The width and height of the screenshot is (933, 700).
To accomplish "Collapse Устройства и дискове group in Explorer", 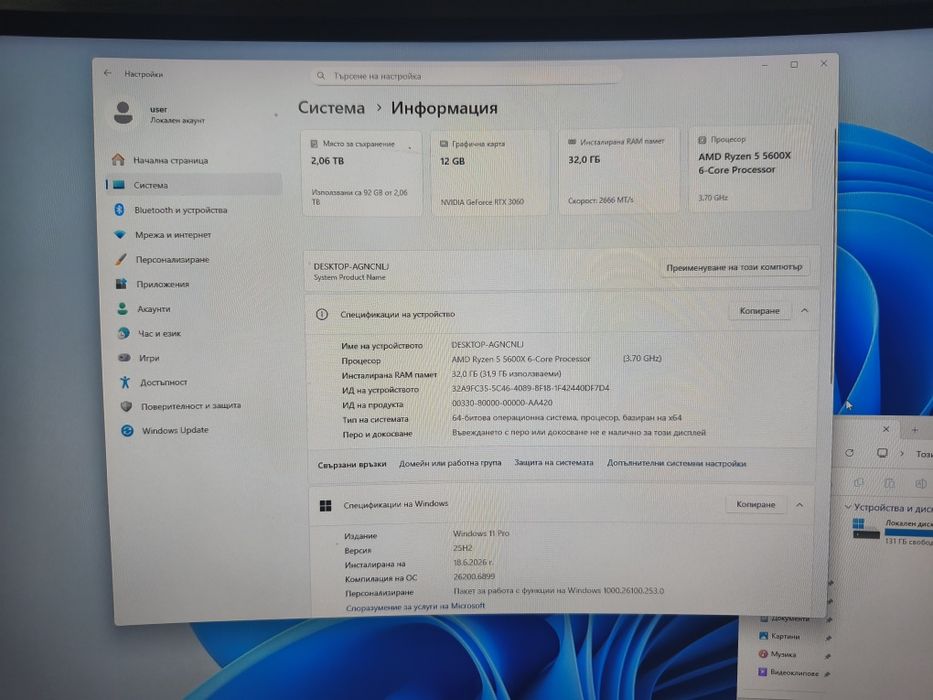I will pyautogui.click(x=848, y=507).
